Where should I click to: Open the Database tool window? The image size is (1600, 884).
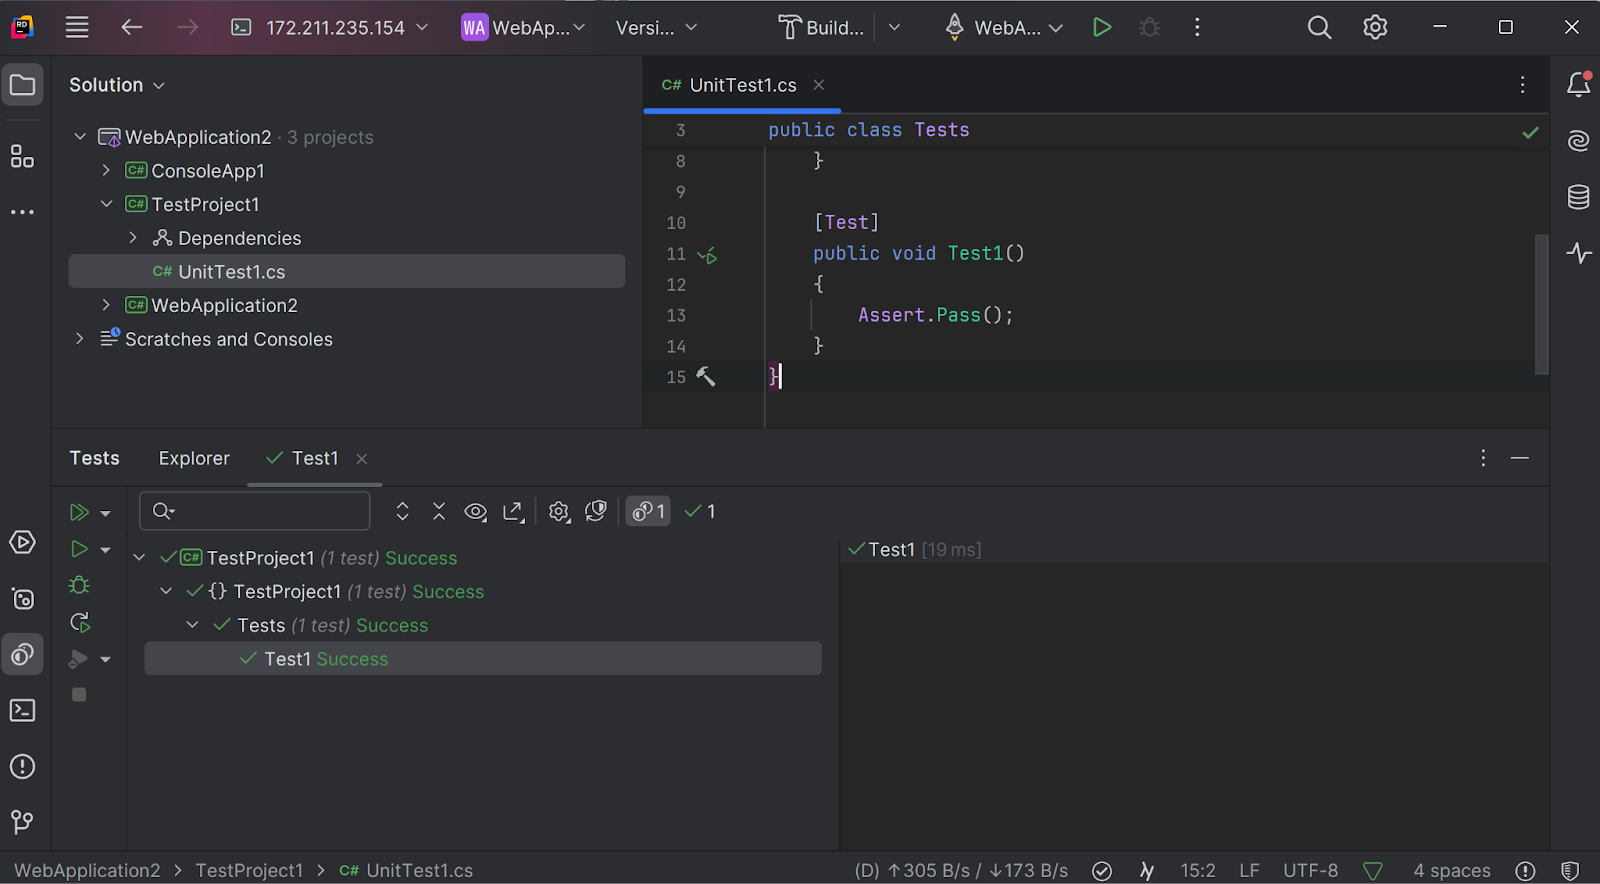point(1579,197)
